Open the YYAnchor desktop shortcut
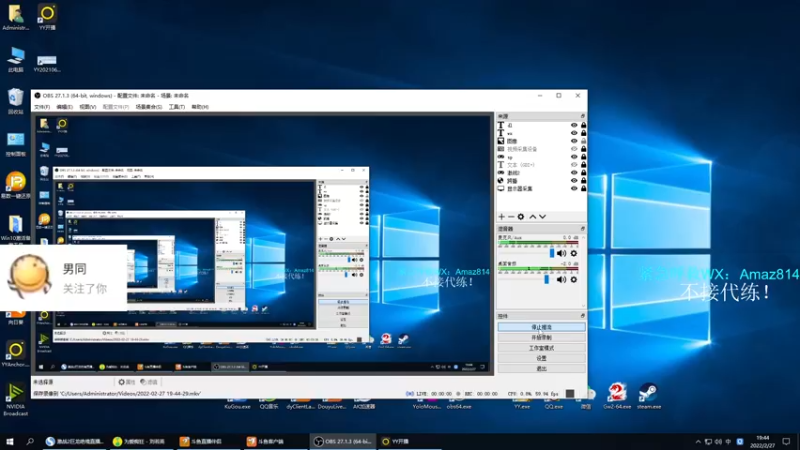Screen dimensions: 800x450 (15, 354)
